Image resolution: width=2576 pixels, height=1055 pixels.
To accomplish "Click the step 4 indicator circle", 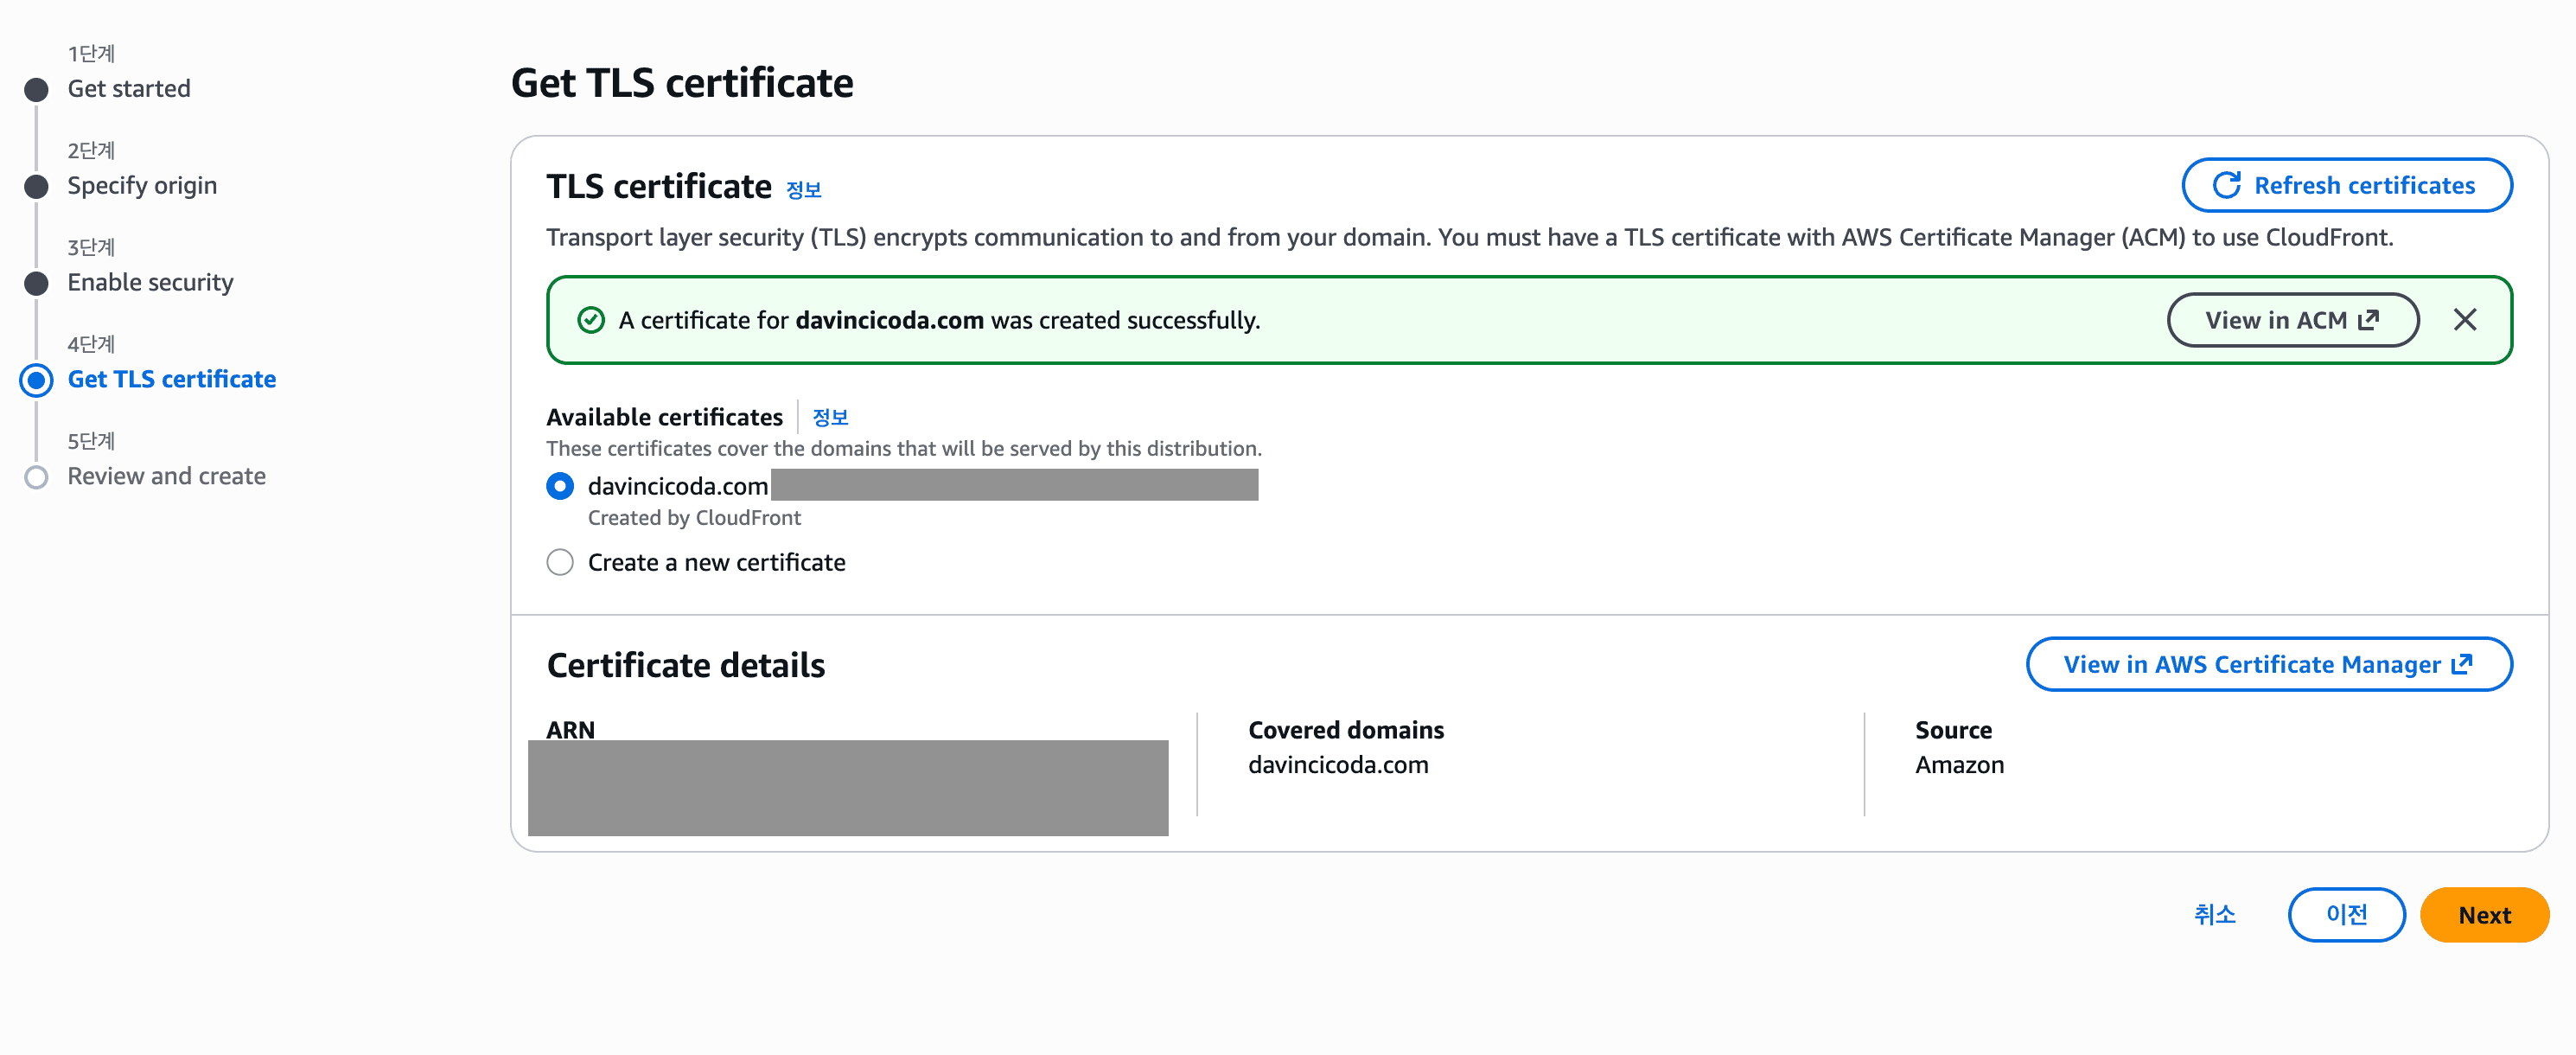I will point(36,380).
